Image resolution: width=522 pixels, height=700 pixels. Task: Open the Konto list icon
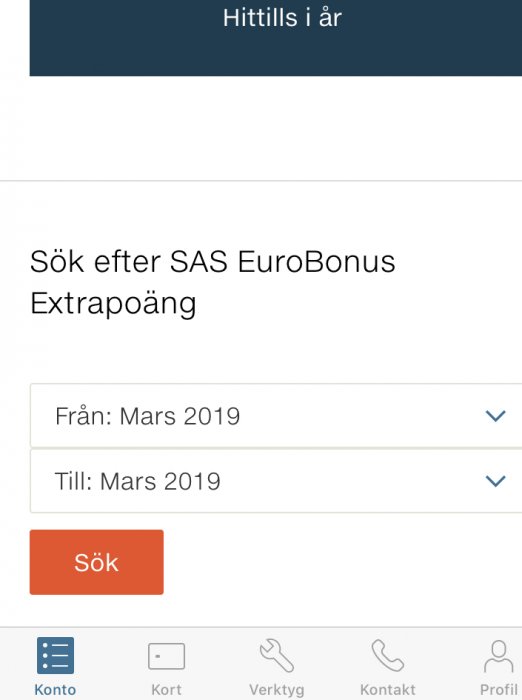[x=55, y=655]
